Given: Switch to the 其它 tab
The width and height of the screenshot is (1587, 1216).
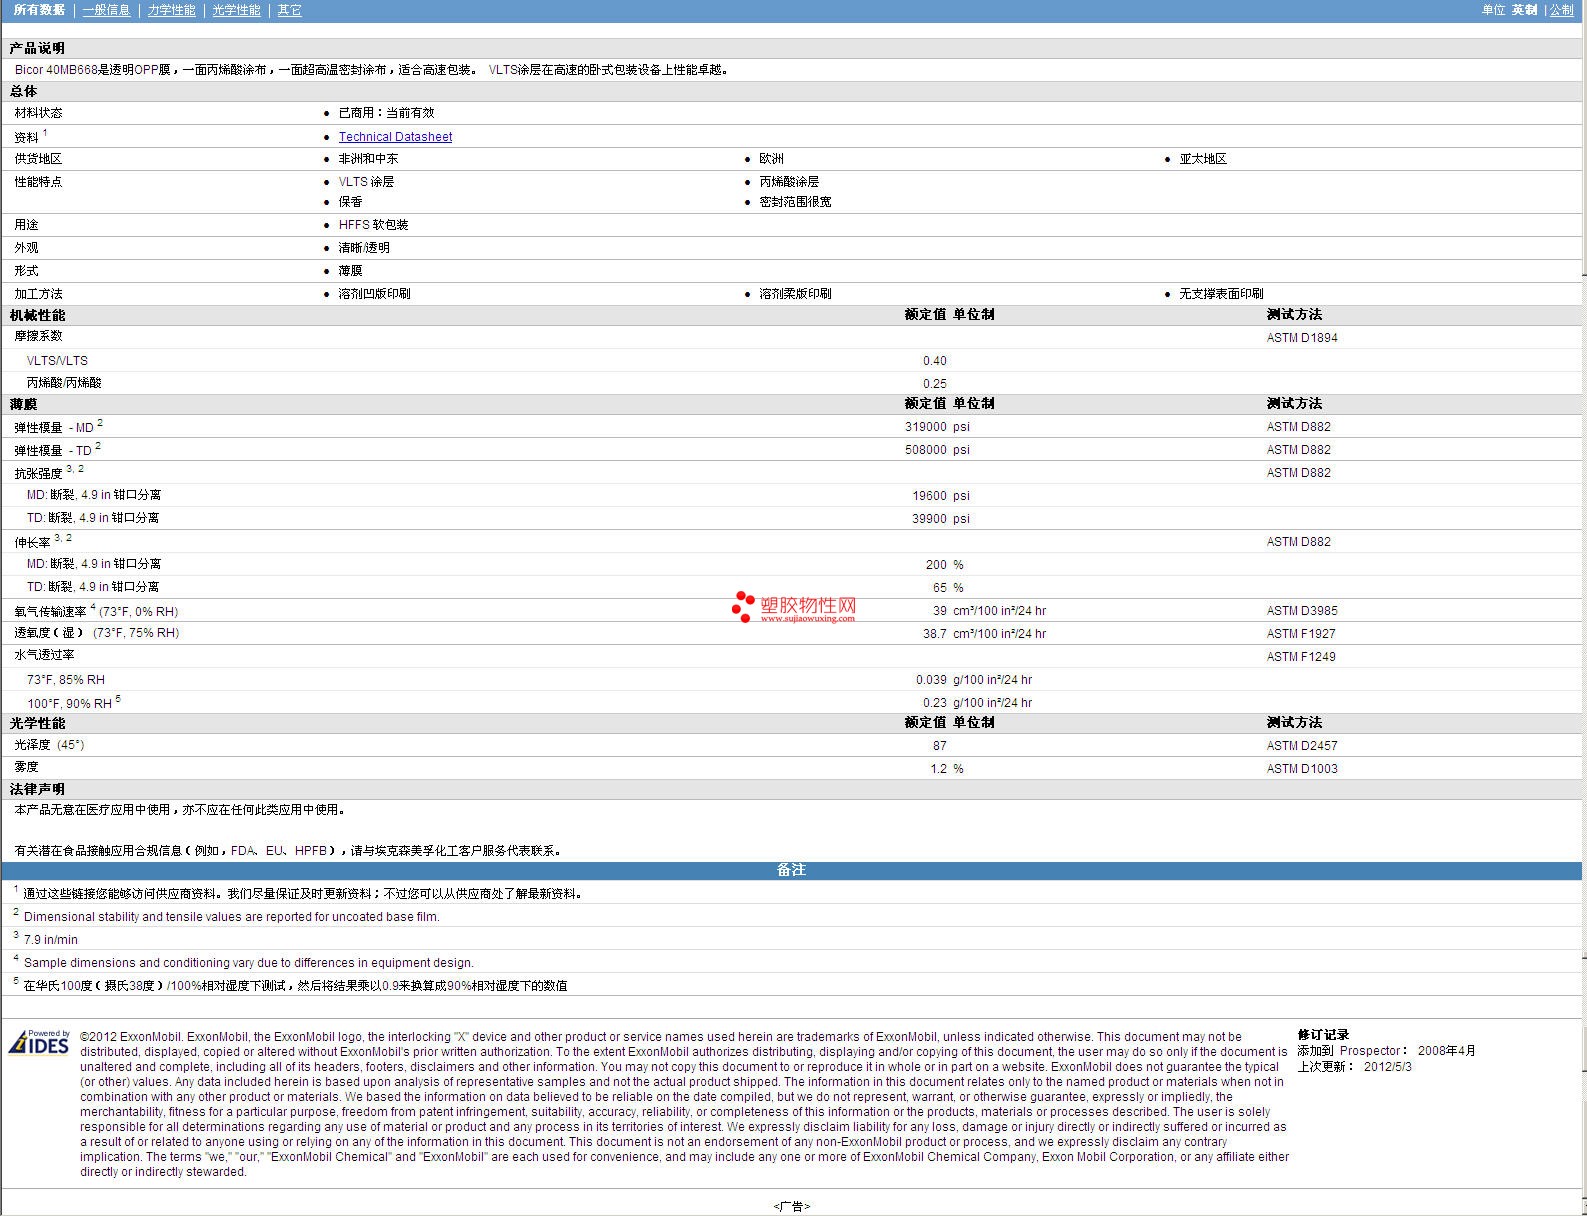Looking at the screenshot, I should [x=289, y=10].
